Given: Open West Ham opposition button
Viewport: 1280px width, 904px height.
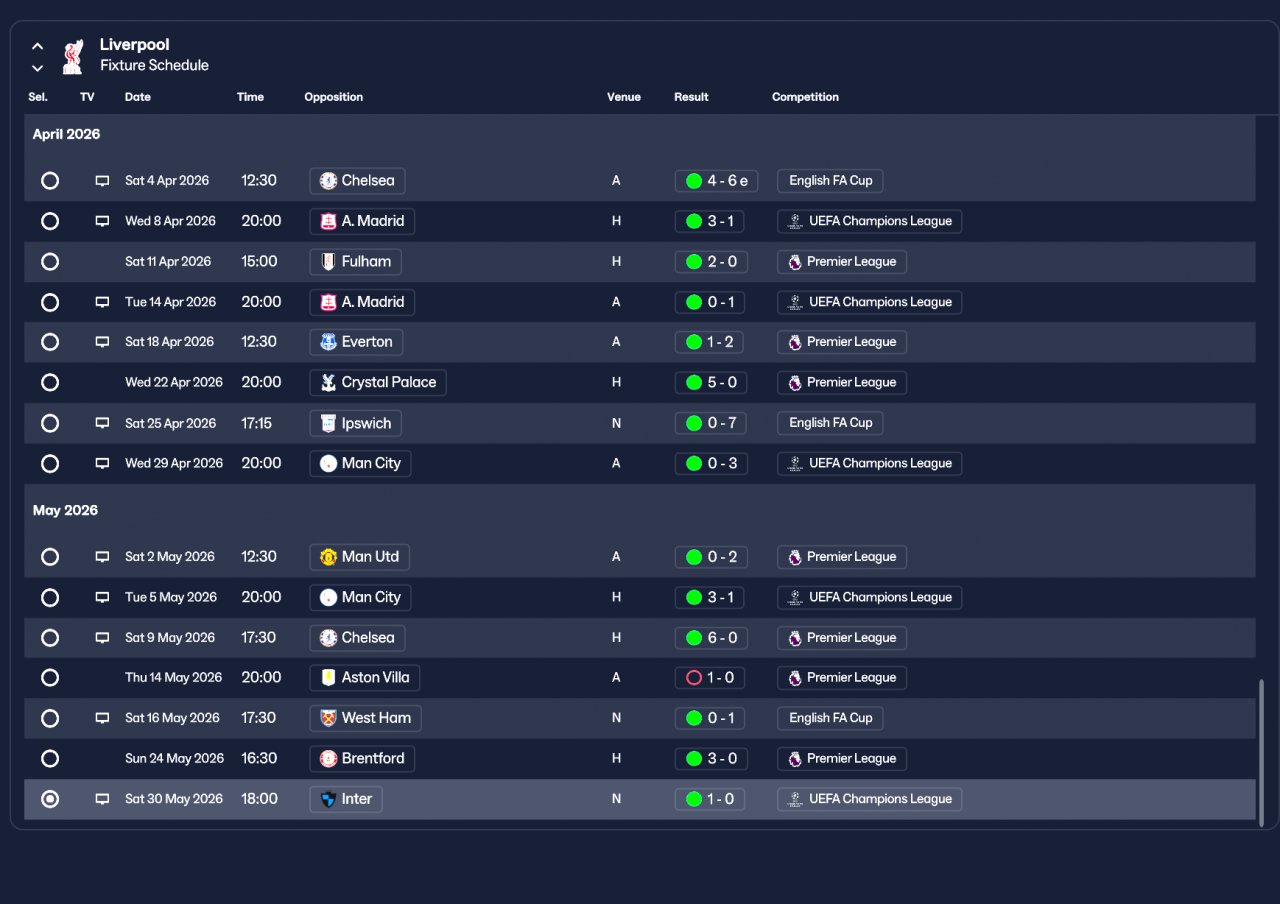Looking at the screenshot, I should pos(366,718).
